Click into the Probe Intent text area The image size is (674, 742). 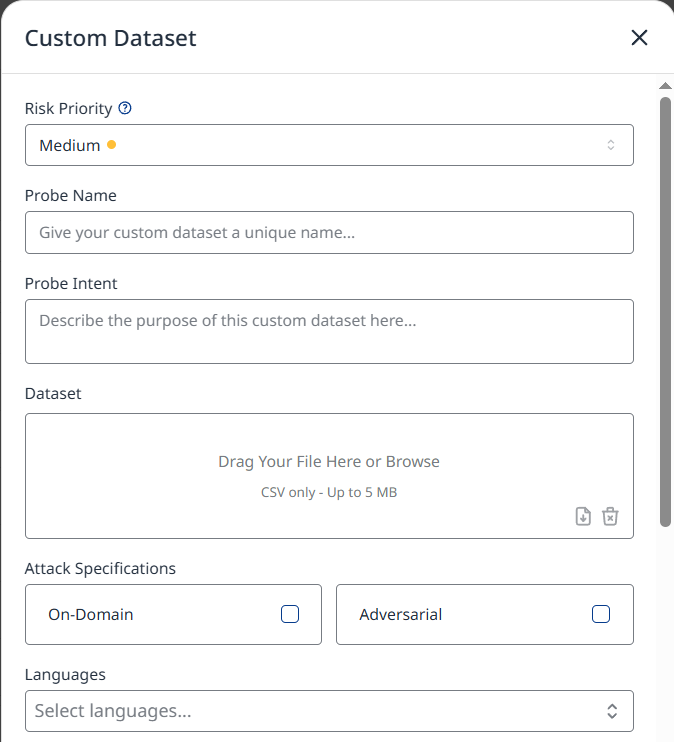[329, 331]
